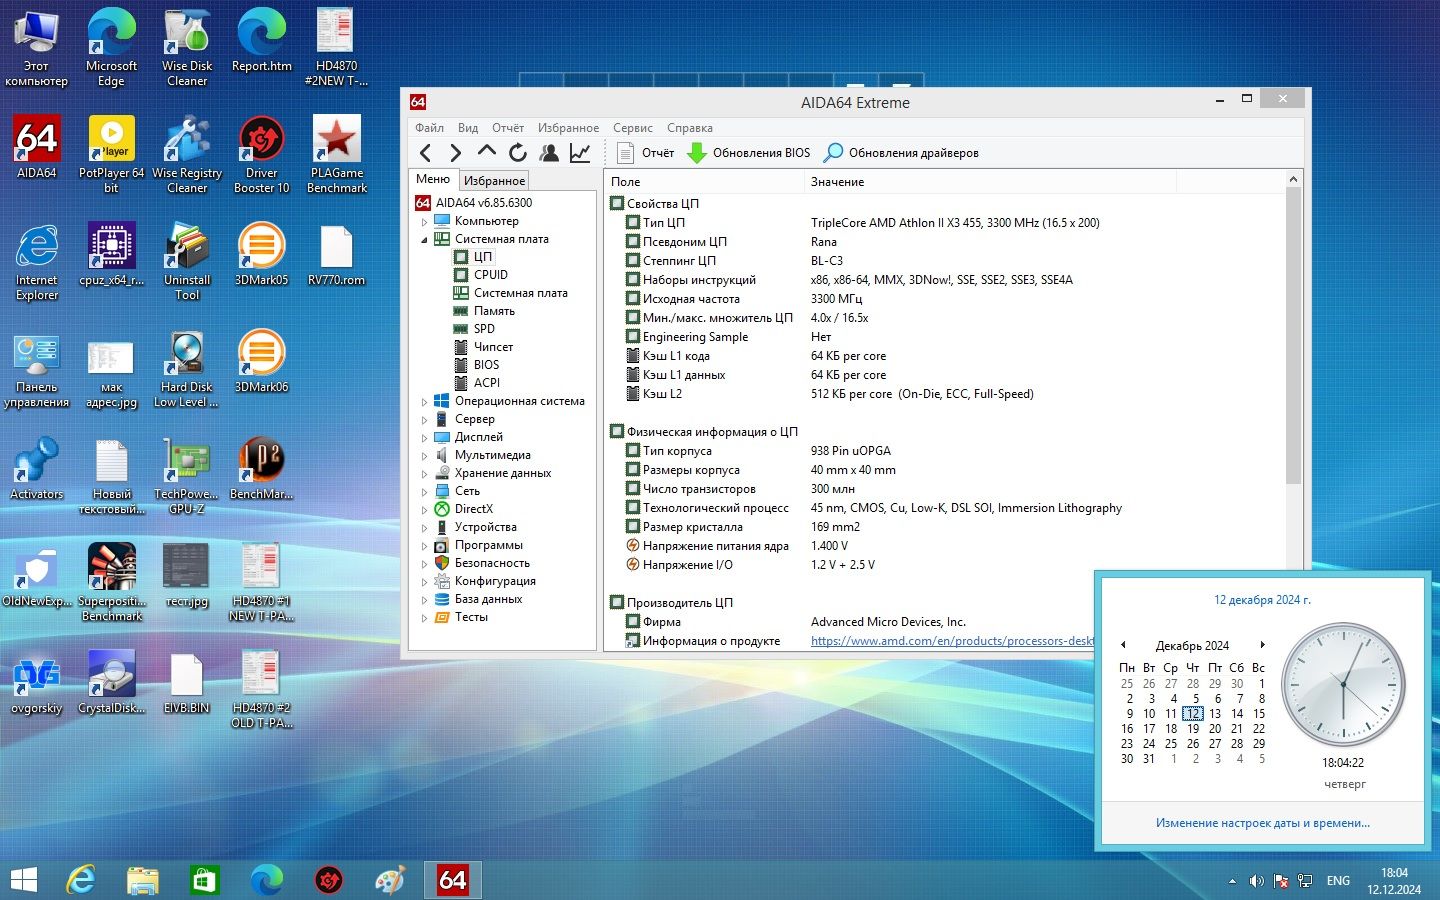Open the Сервис menu
This screenshot has height=900, width=1440.
633,128
